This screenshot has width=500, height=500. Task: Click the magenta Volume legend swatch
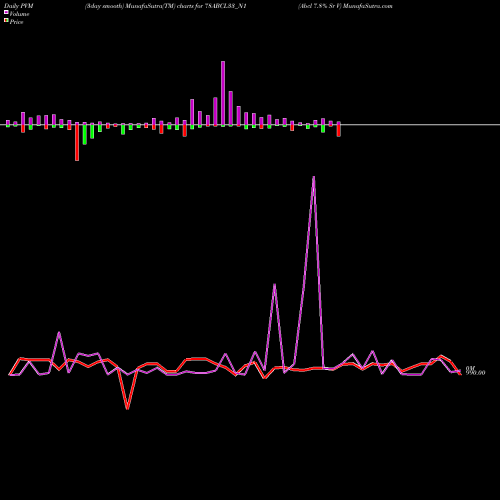(x=6, y=12)
